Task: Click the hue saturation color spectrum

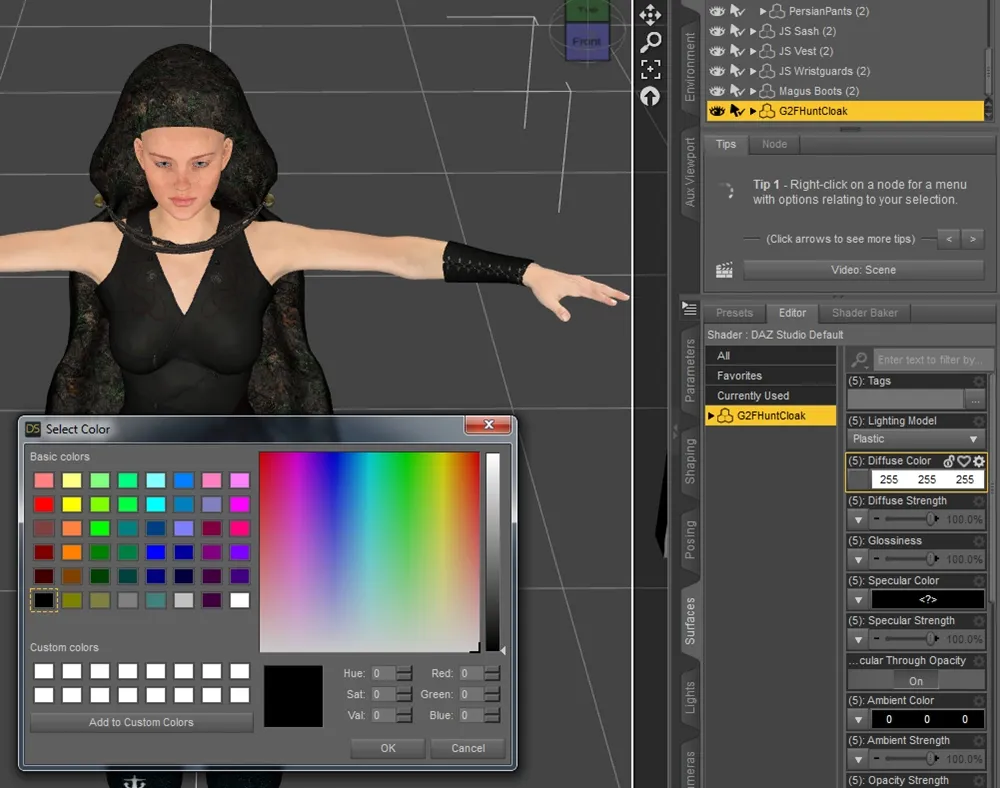Action: (x=369, y=552)
